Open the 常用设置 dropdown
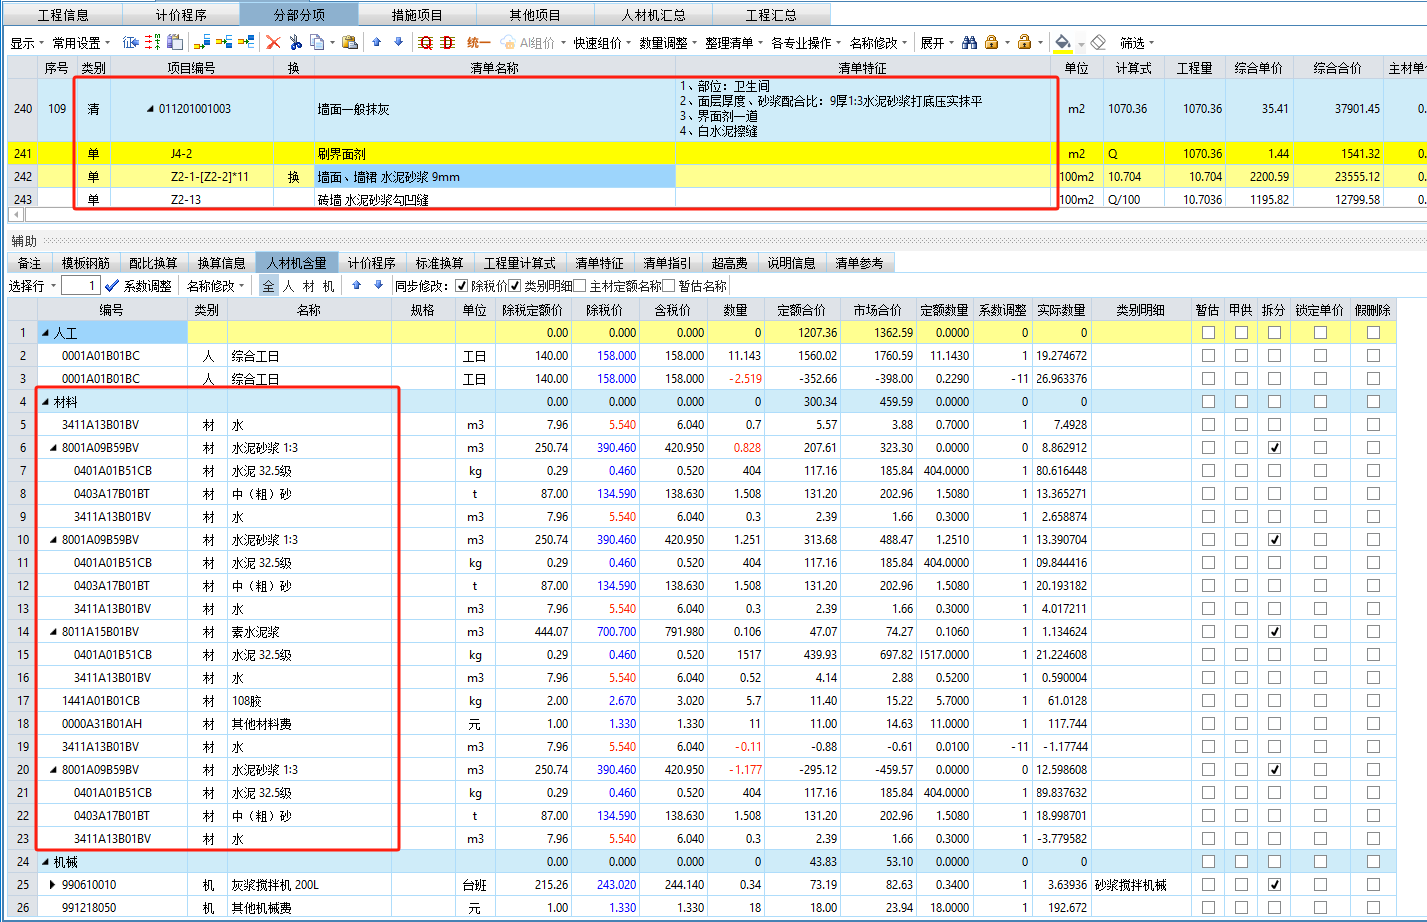The image size is (1427, 922). click(81, 43)
